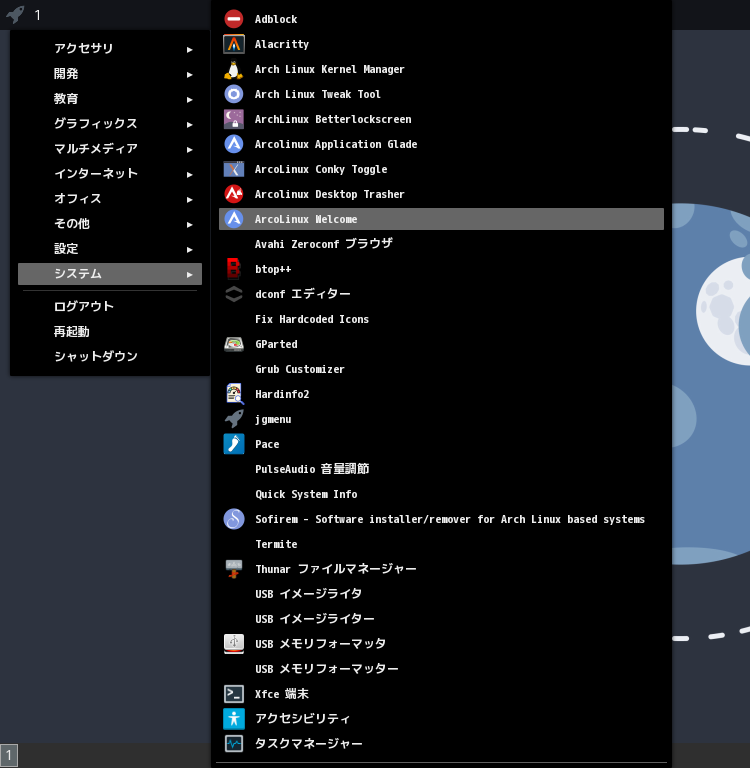Viewport: 750px width, 768px height.
Task: Expand the その他 submenu arrow
Action: [x=190, y=224]
